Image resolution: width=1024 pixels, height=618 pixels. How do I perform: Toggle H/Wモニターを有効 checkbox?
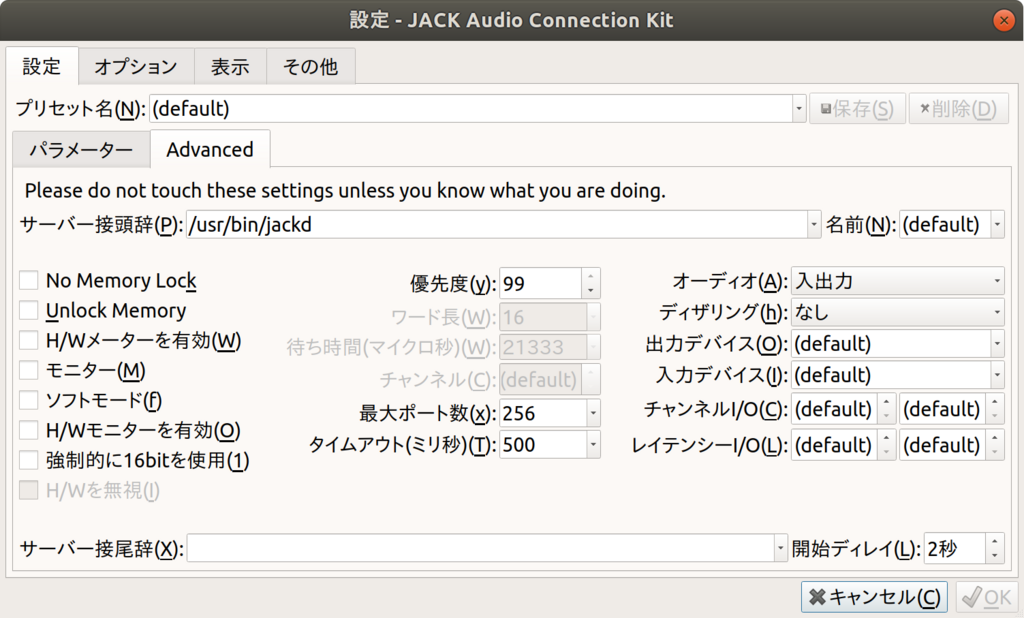coord(29,431)
